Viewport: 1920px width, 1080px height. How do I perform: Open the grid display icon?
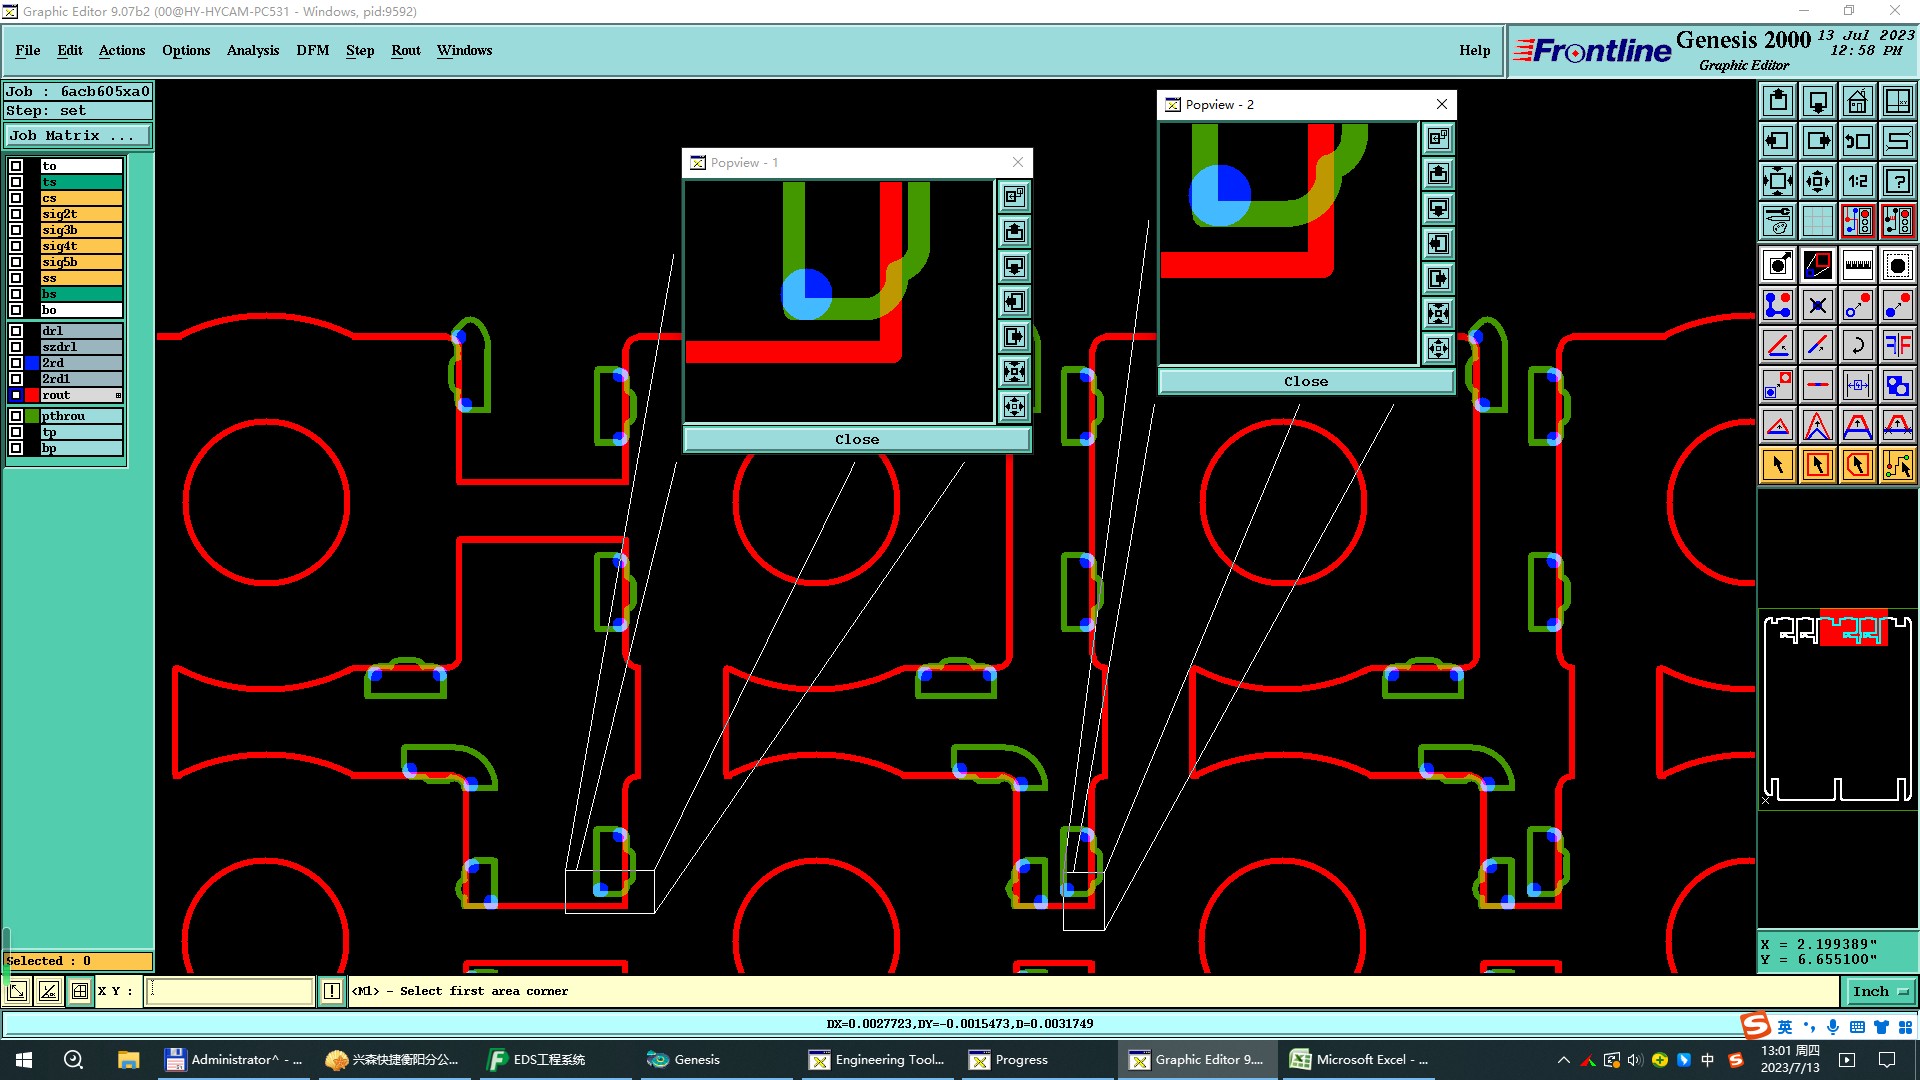pos(1817,221)
